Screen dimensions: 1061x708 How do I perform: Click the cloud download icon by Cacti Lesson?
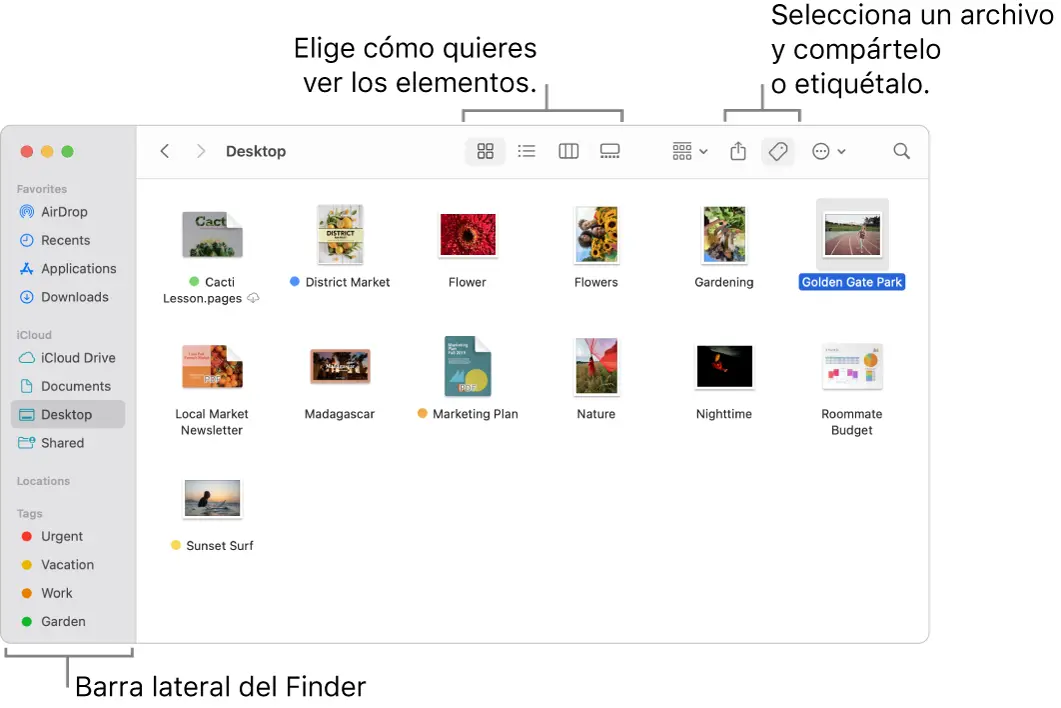(254, 299)
